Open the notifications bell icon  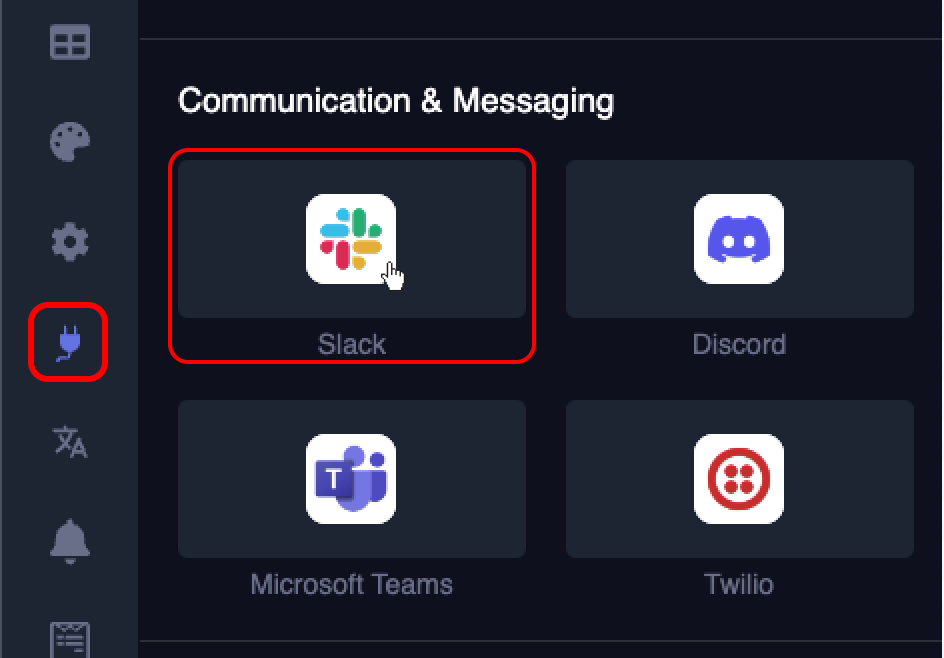[70, 541]
